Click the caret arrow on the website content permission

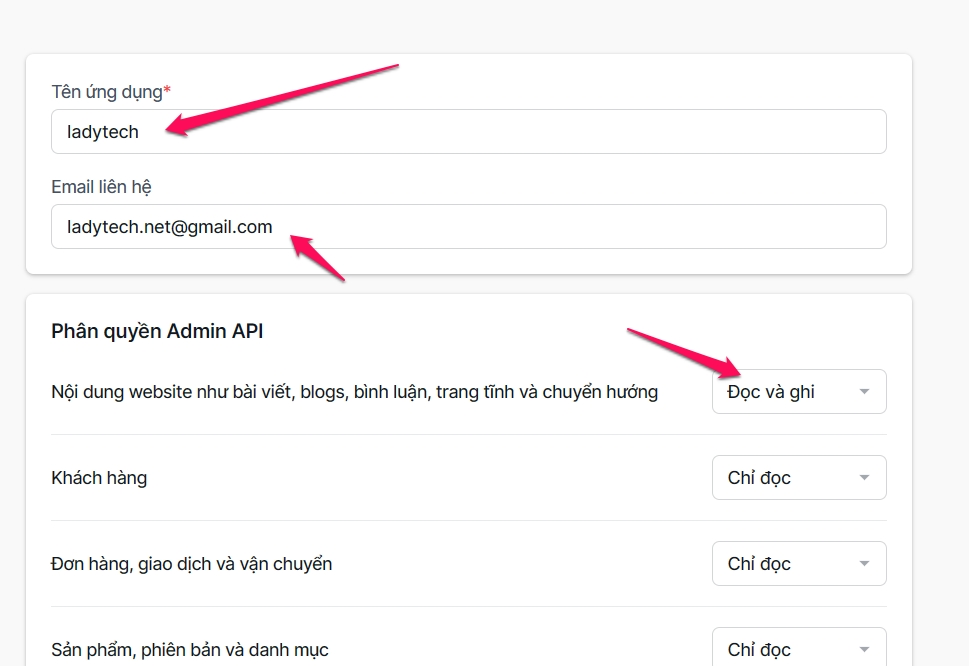pyautogui.click(x=864, y=392)
